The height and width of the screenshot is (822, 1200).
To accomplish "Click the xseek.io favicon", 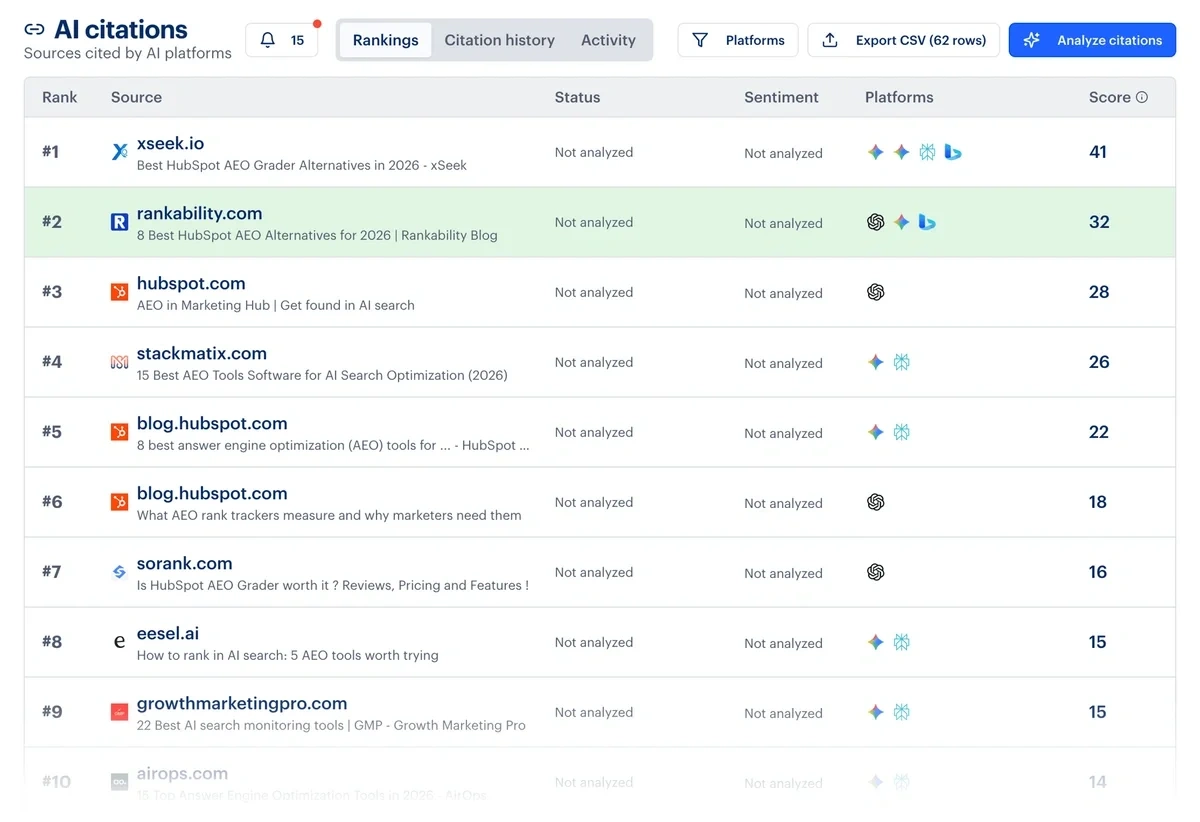I will 119,152.
